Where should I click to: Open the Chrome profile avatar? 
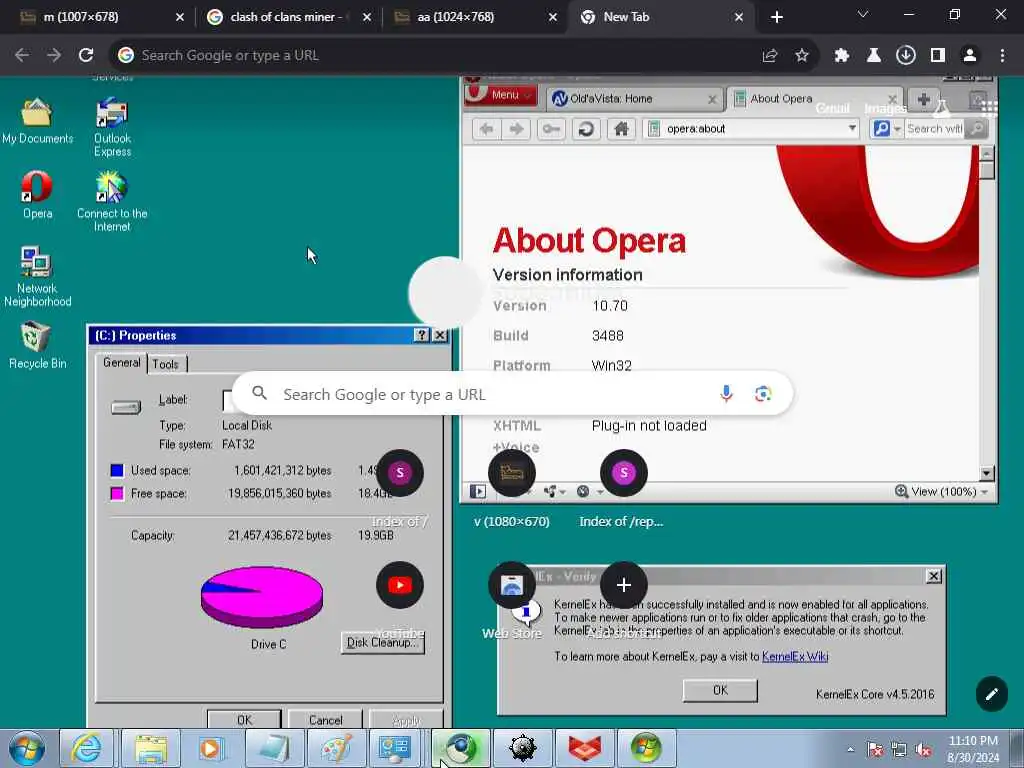pos(970,56)
